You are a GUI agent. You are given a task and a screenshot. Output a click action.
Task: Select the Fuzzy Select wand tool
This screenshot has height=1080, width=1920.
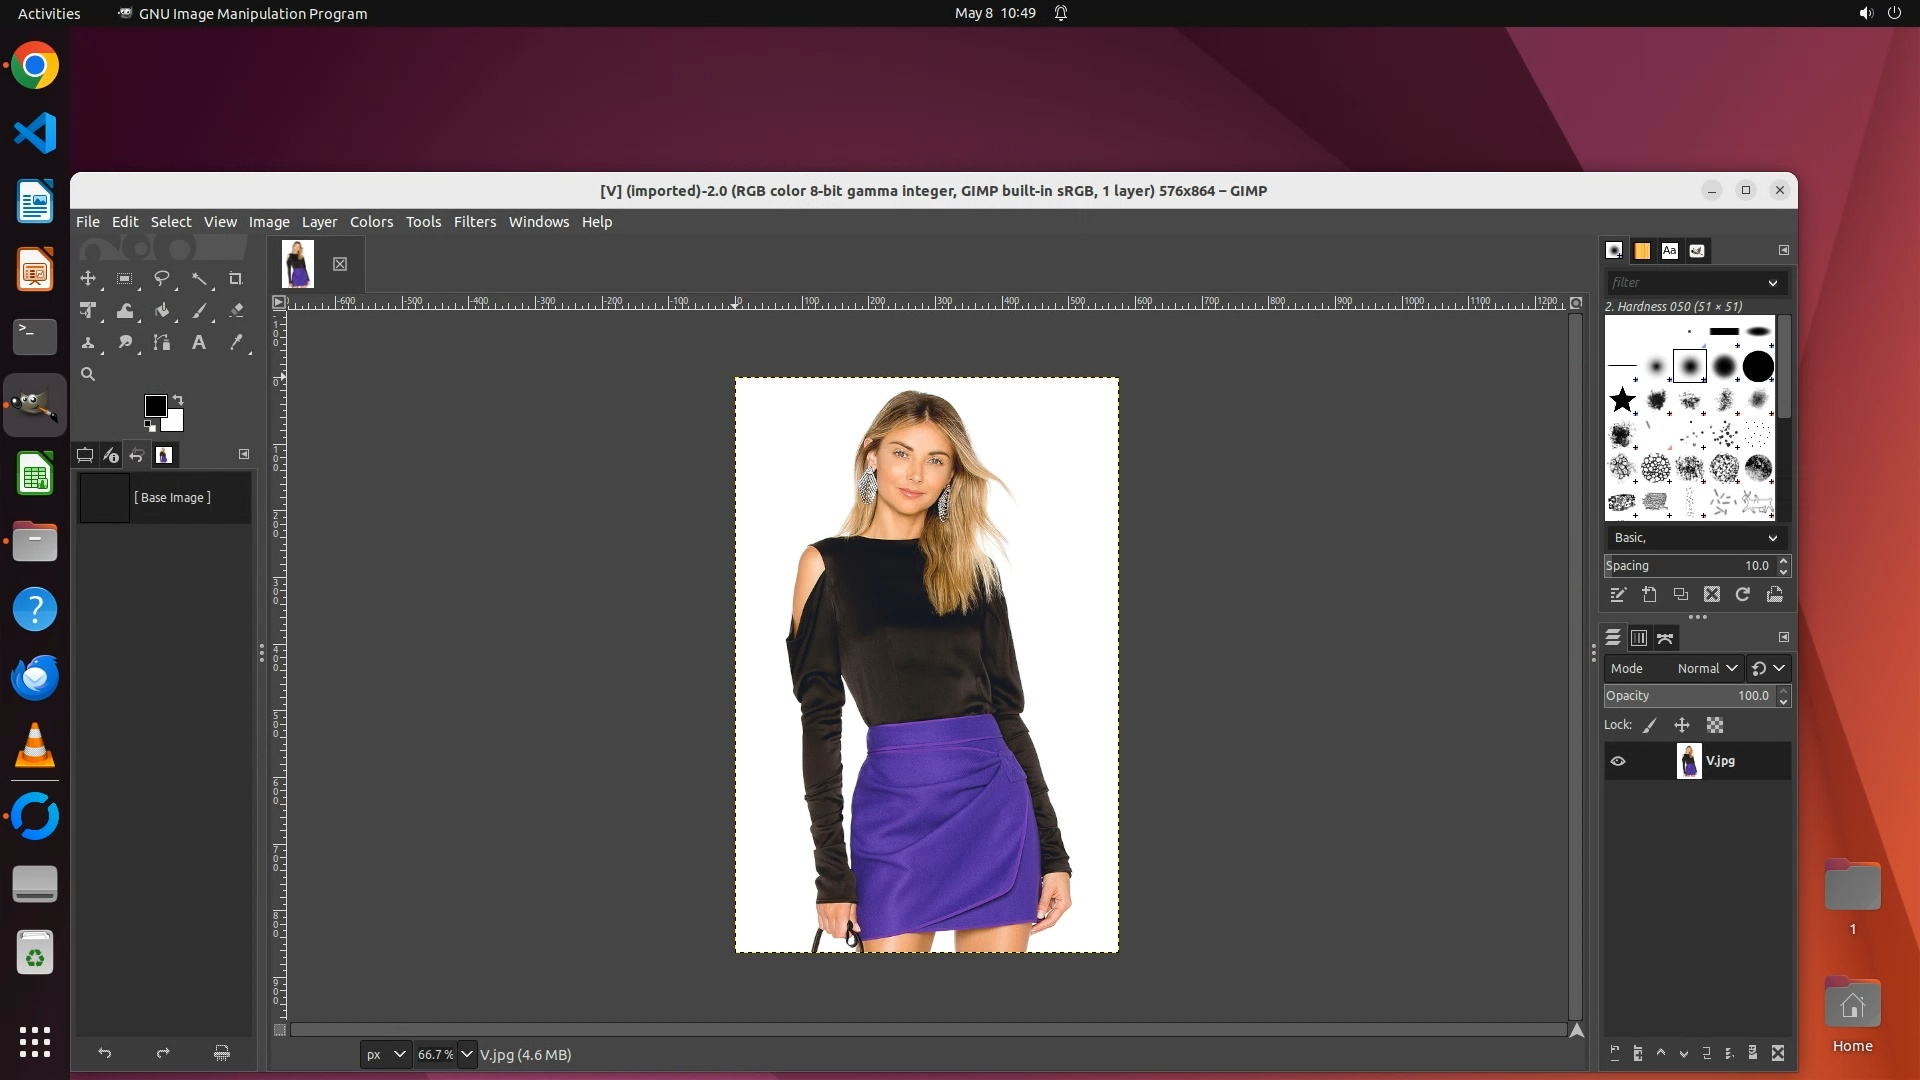[199, 279]
